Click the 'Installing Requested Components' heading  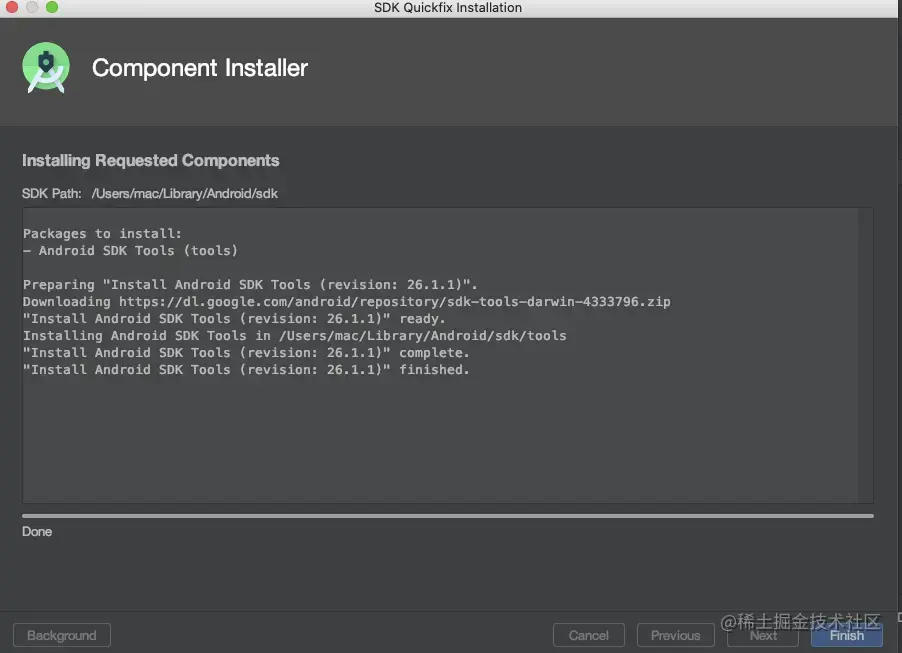coord(151,161)
